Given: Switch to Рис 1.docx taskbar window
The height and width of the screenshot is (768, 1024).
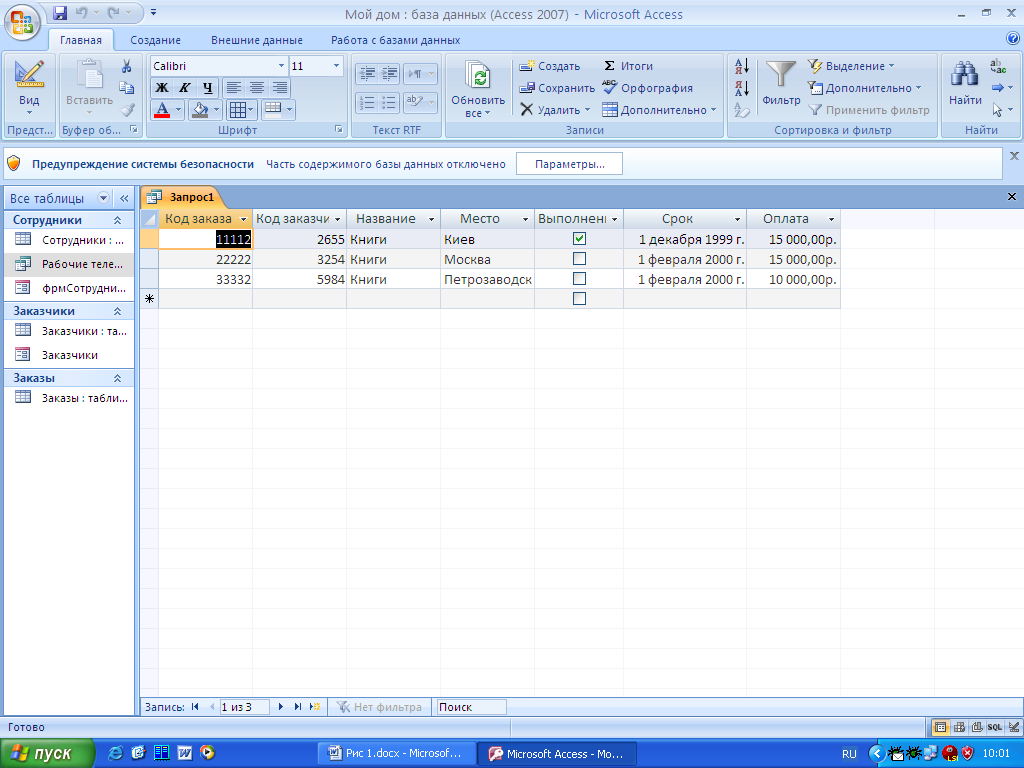Looking at the screenshot, I should pyautogui.click(x=396, y=753).
